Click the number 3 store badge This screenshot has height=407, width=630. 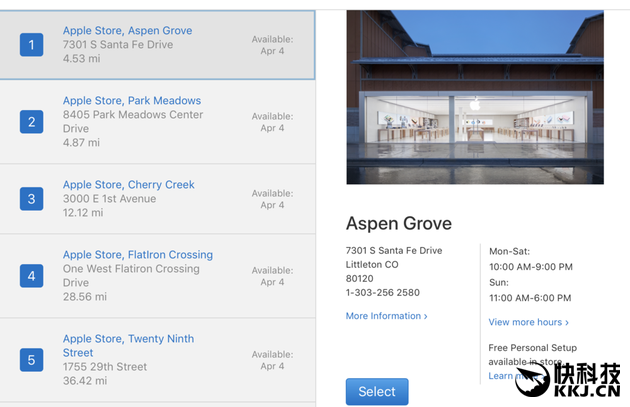(x=31, y=199)
